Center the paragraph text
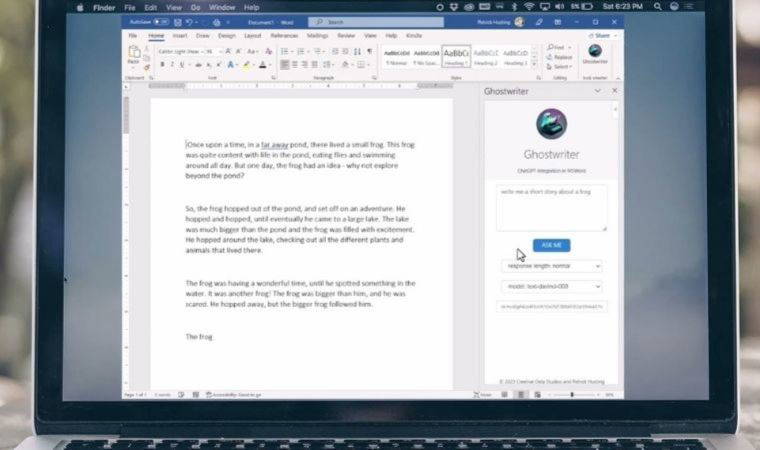Screen dimensions: 760x450 pyautogui.click(x=295, y=64)
